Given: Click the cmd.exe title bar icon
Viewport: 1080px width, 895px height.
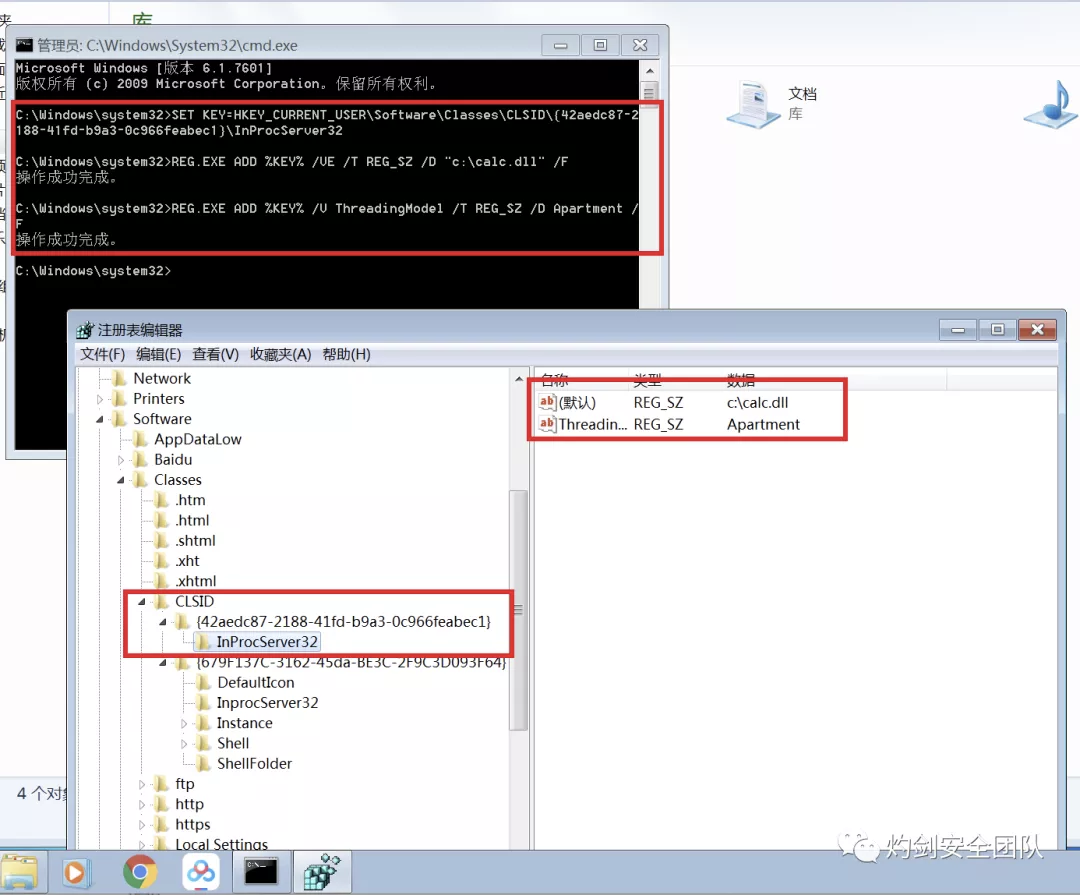Looking at the screenshot, I should tap(24, 45).
